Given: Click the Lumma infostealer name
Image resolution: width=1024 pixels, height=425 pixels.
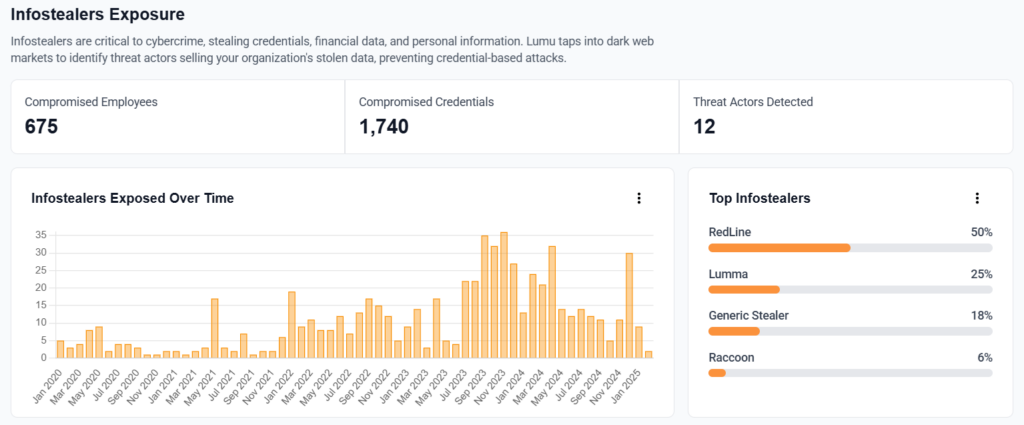Looking at the screenshot, I should pos(727,274).
